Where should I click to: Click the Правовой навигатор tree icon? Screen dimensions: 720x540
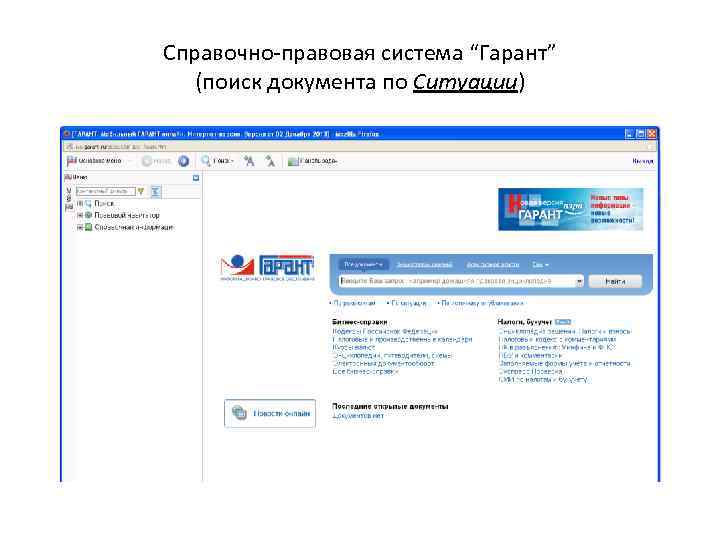coord(88,215)
